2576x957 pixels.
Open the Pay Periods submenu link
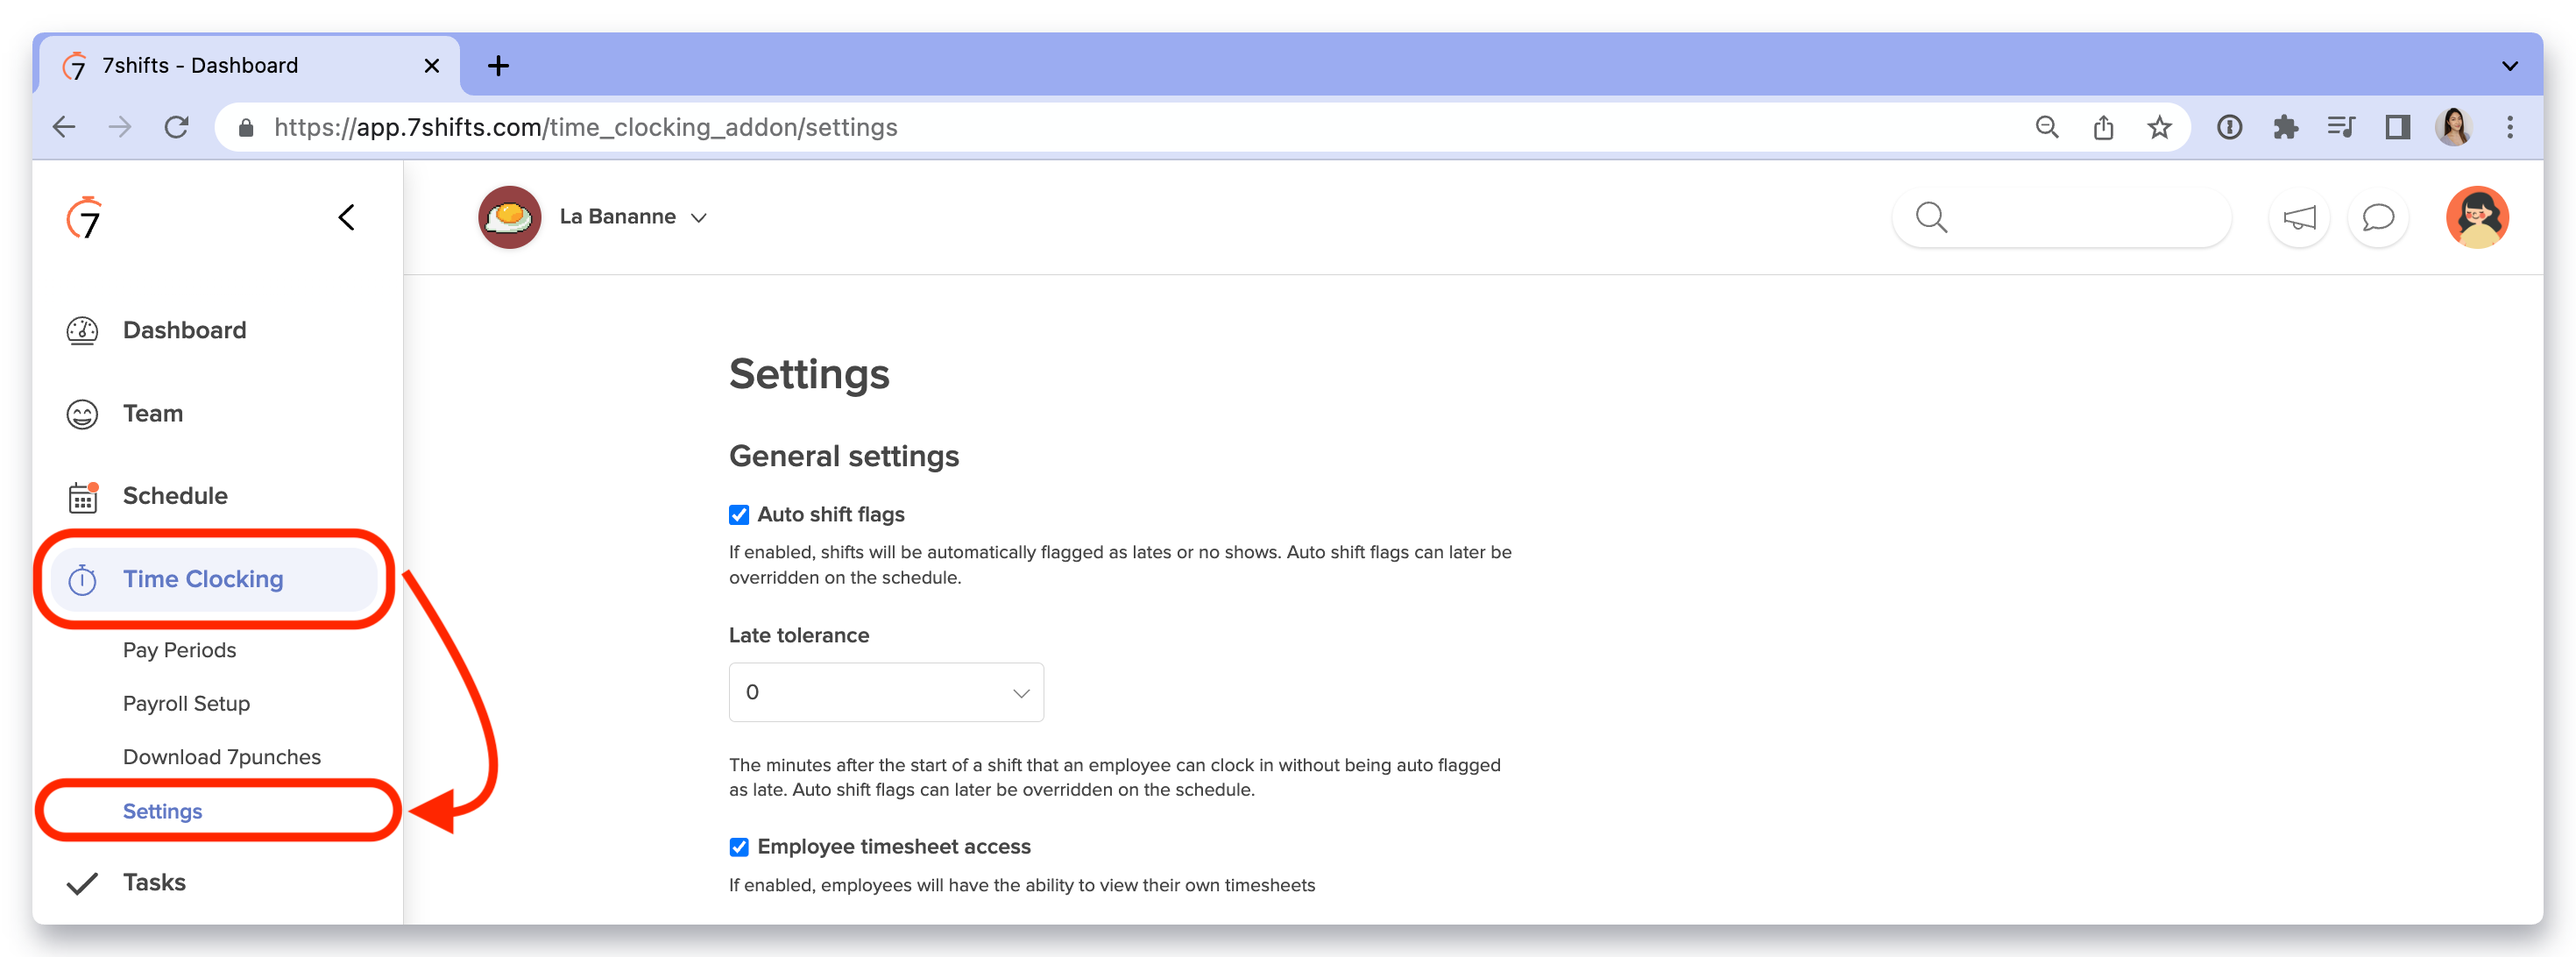click(179, 650)
